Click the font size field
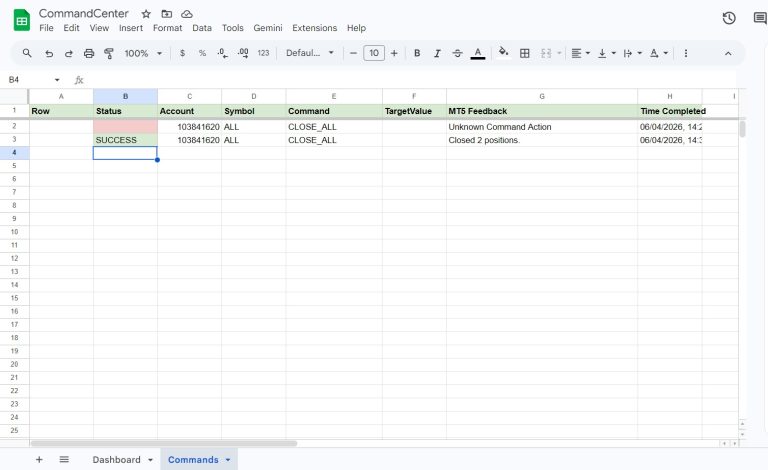Image resolution: width=768 pixels, height=470 pixels. [x=374, y=53]
